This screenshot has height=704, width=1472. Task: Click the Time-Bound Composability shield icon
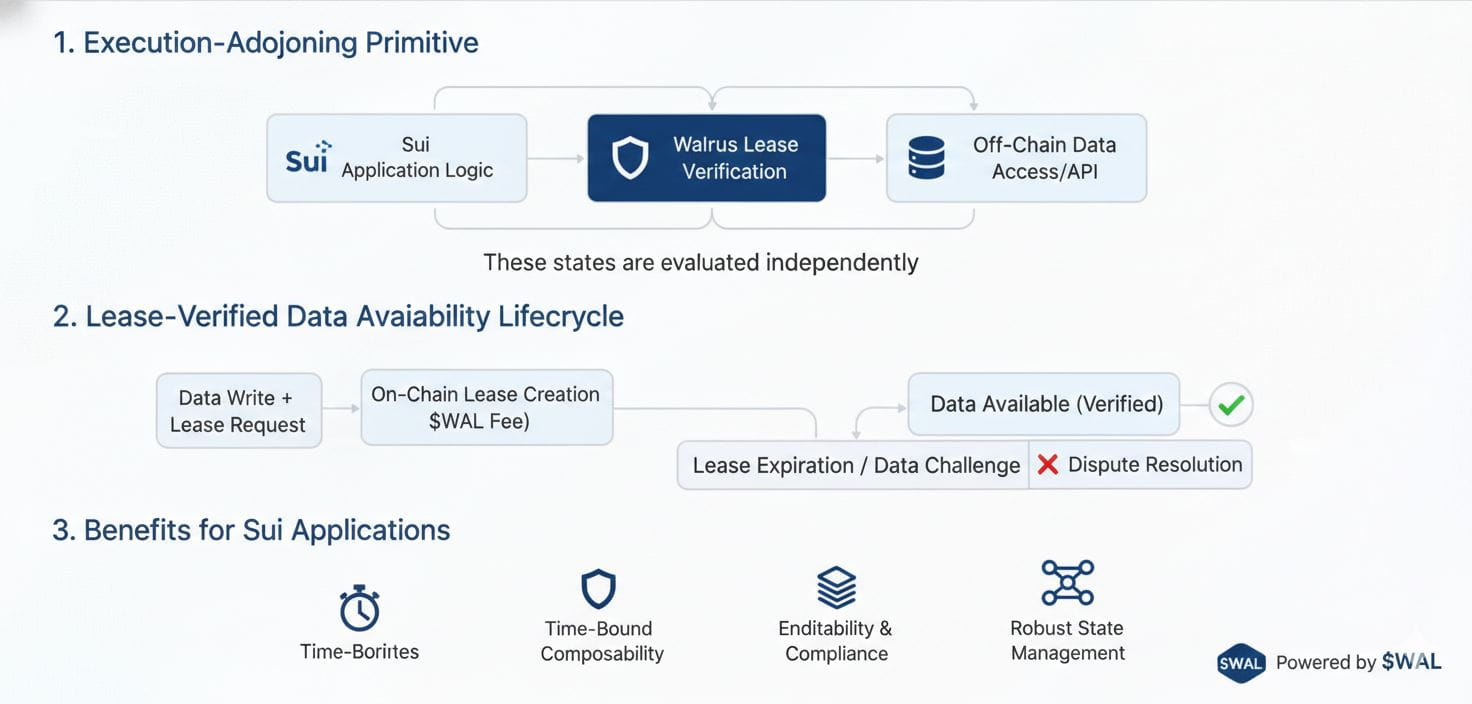point(598,590)
